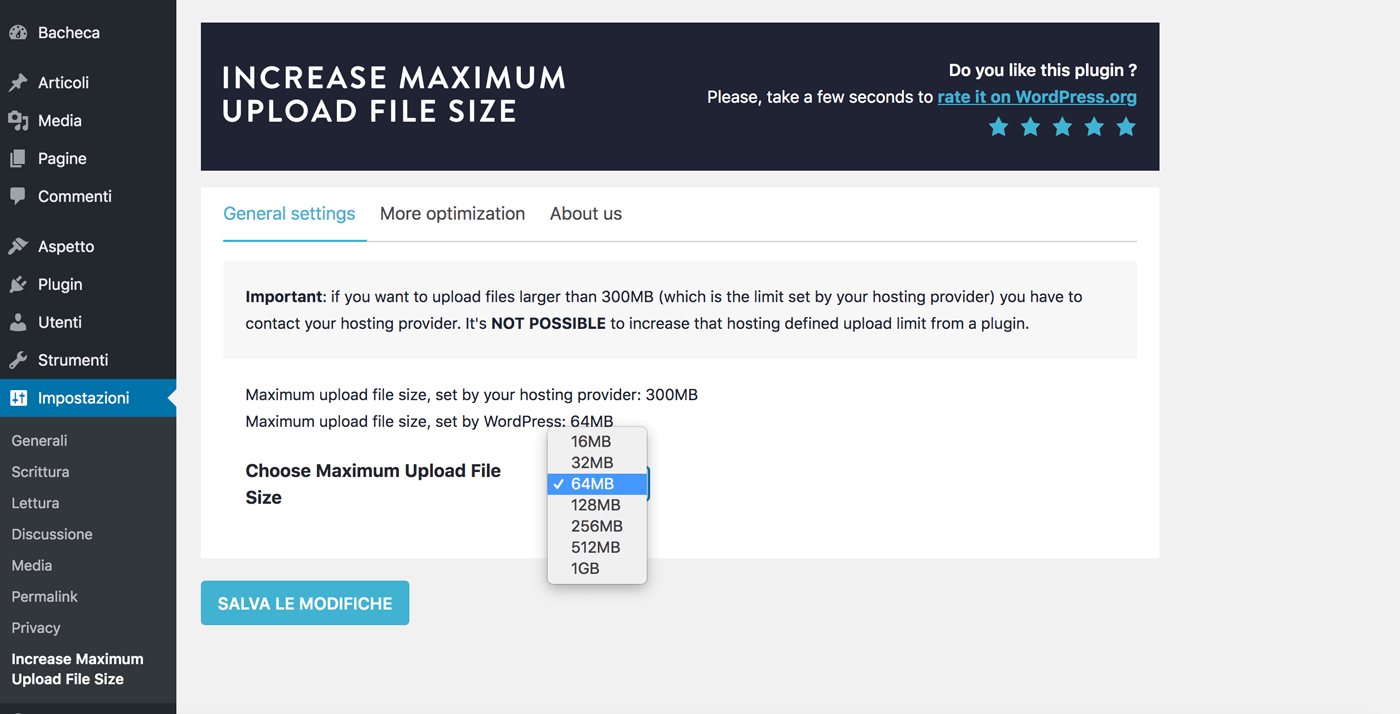Click the second rating star
Screen dimensions: 1400x714
point(1030,127)
